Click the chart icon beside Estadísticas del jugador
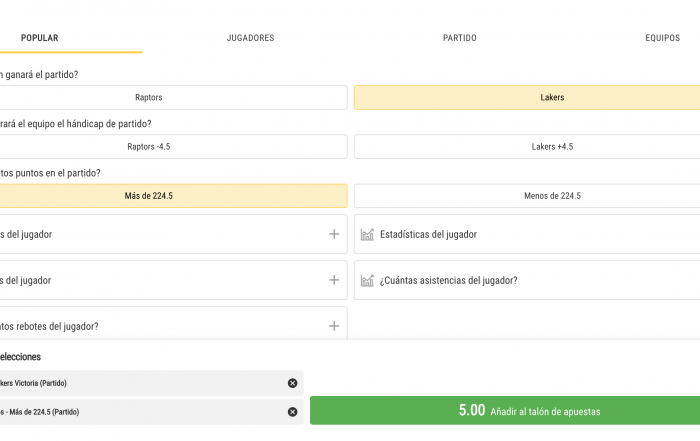700x441 pixels. pos(367,234)
